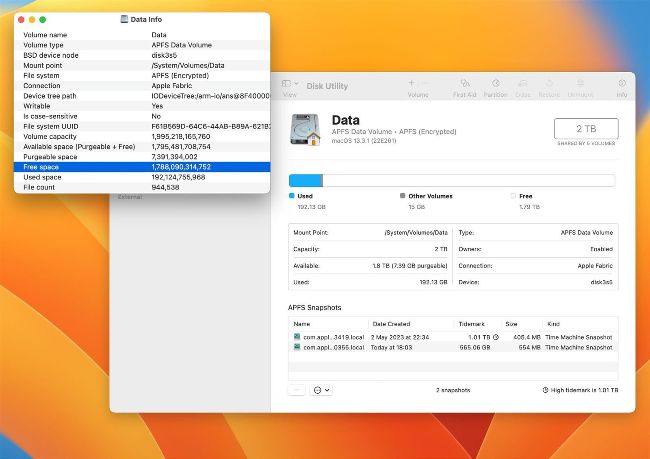650x459 pixels.
Task: Click the Data volume drive icon
Action: 306,129
